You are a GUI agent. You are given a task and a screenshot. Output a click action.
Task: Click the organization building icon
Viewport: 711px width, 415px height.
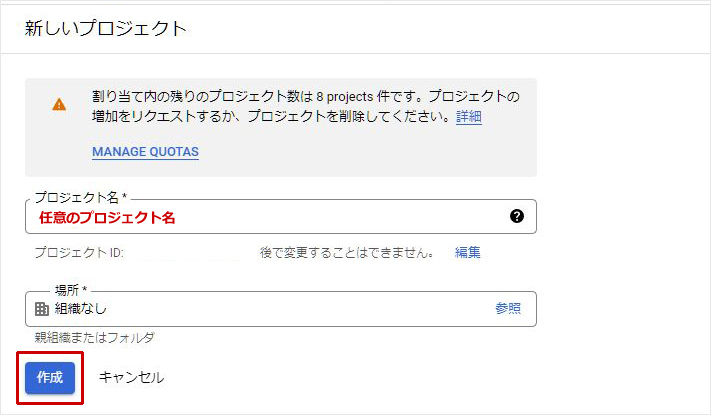[x=42, y=309]
